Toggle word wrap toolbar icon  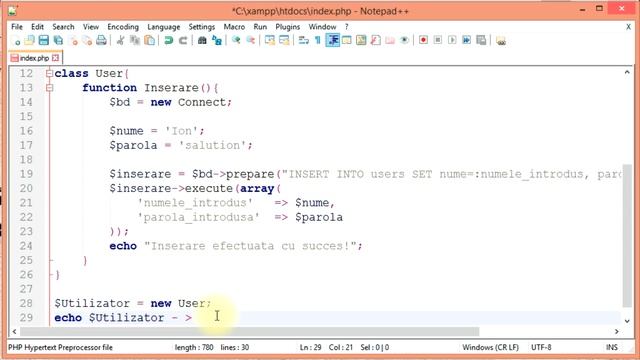click(x=303, y=40)
